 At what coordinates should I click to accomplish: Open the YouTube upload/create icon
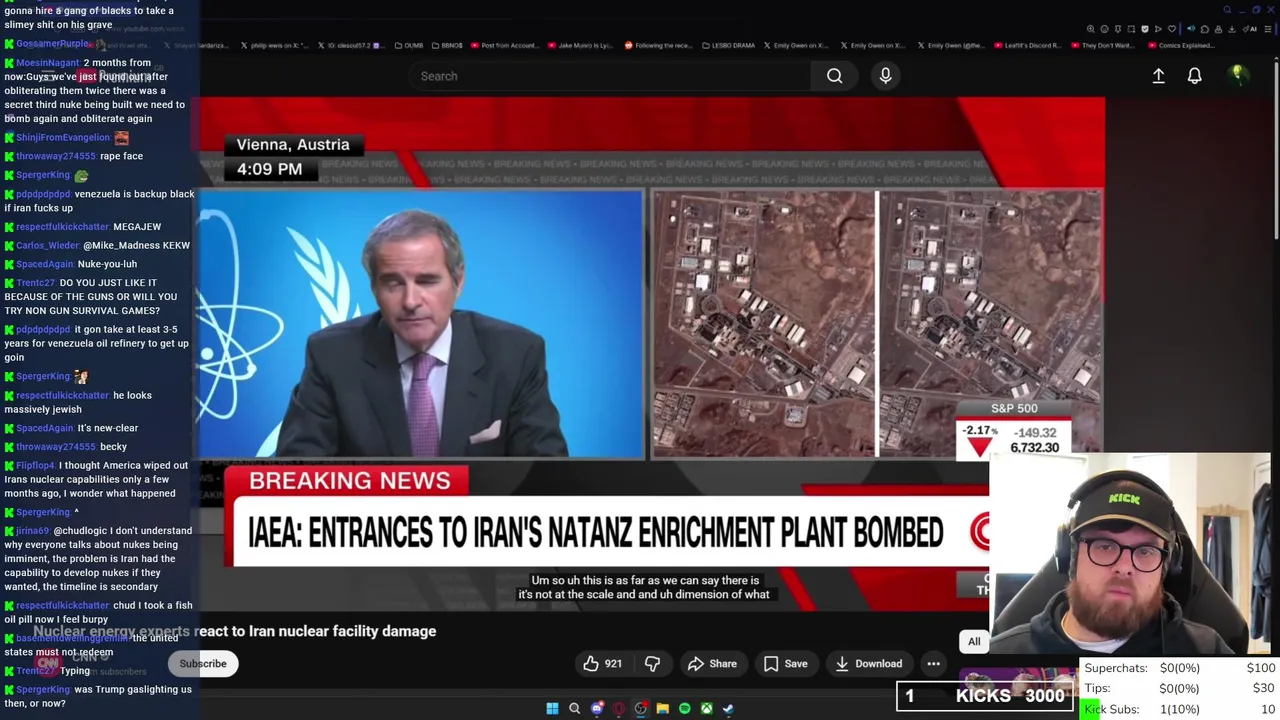coord(1158,76)
